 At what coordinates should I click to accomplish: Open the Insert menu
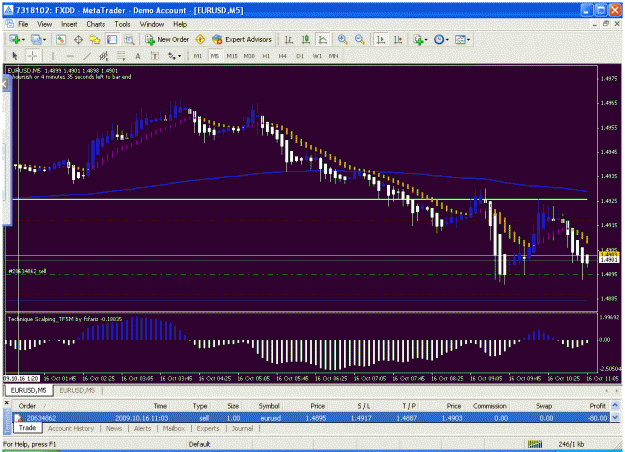tap(69, 24)
